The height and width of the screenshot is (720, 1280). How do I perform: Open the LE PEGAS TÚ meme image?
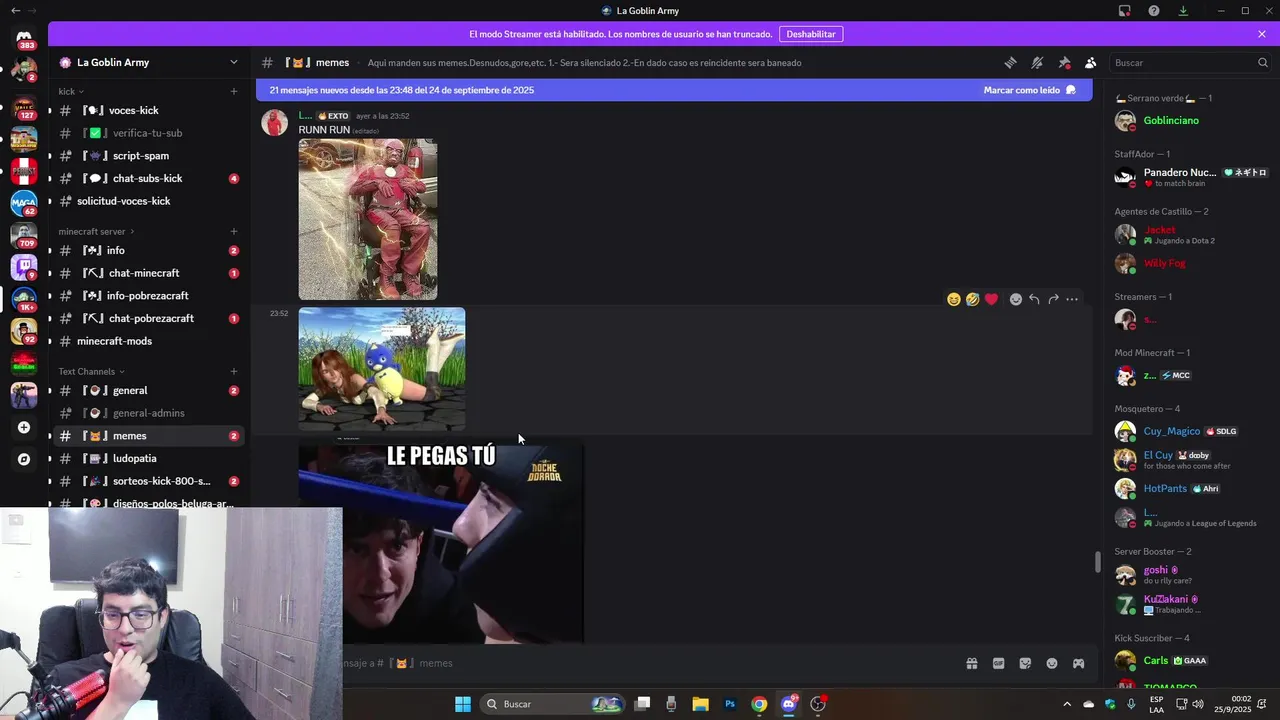point(441,540)
